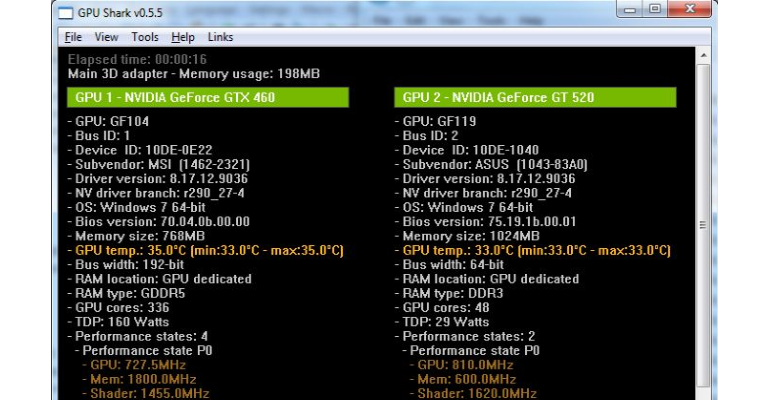Click the GPU Shark window title icon
Screen dimensions: 770x400
(x=66, y=13)
